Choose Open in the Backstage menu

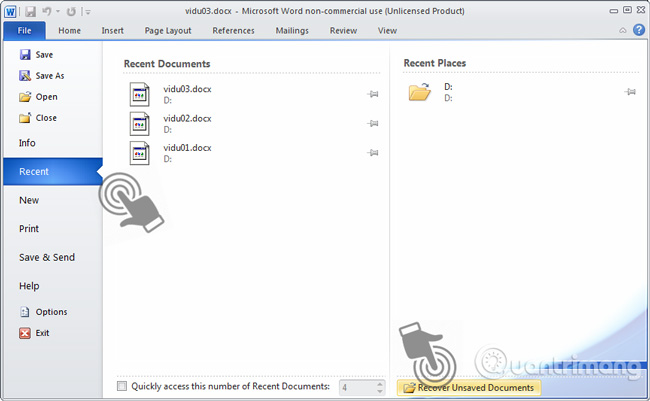pos(38,97)
